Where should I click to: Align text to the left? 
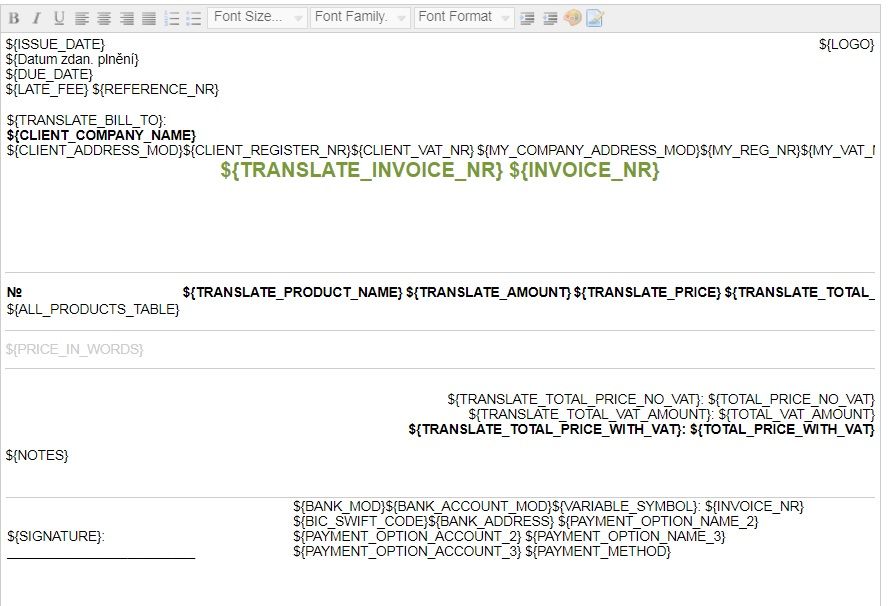coord(82,18)
